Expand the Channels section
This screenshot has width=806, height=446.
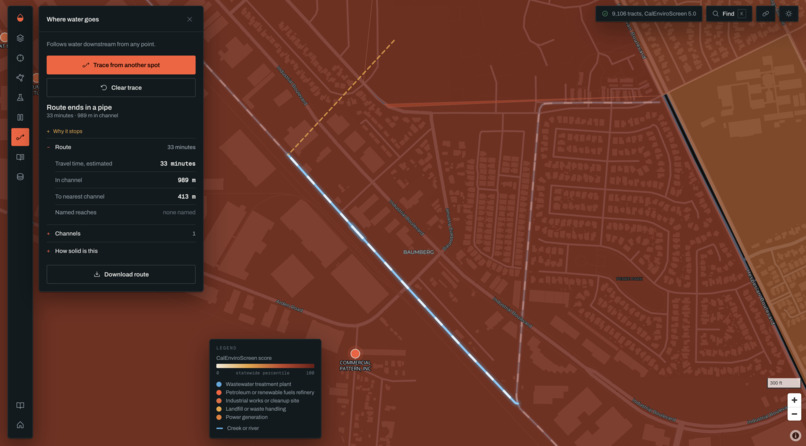click(x=121, y=233)
